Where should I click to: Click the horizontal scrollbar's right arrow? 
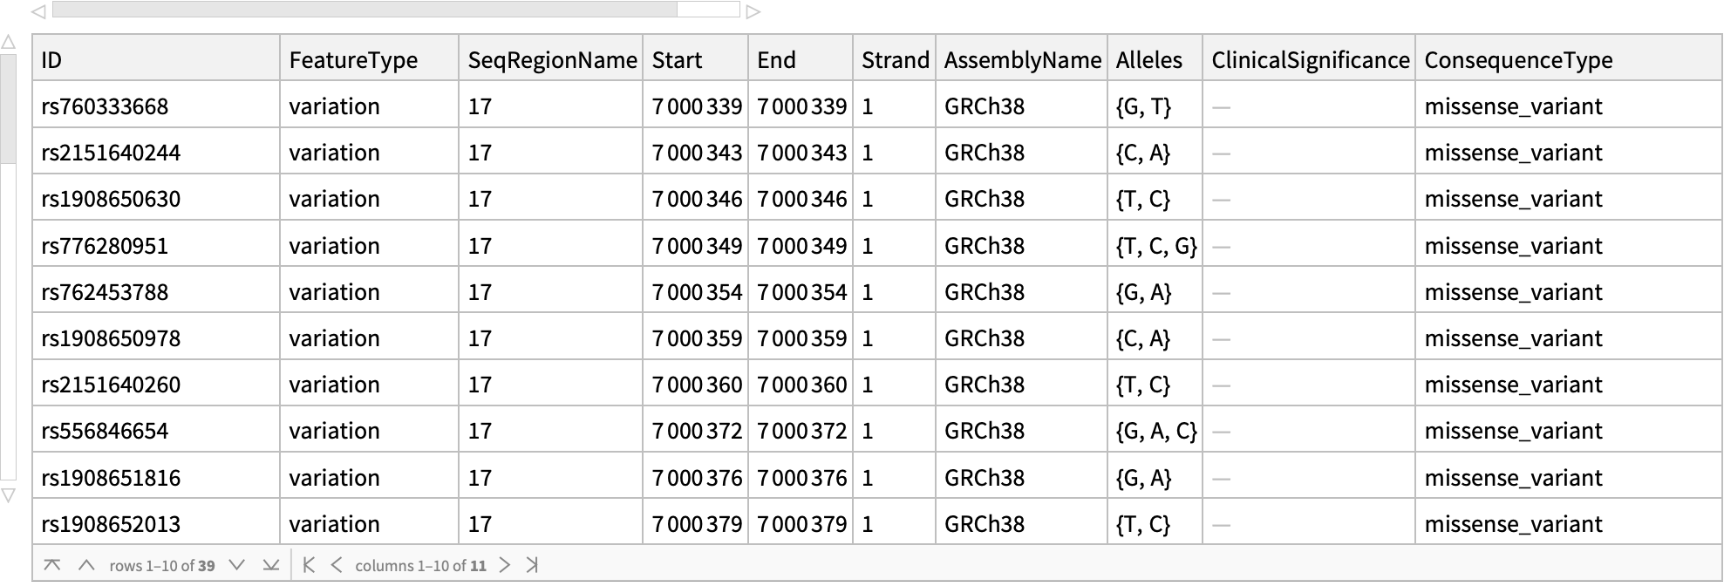[753, 11]
